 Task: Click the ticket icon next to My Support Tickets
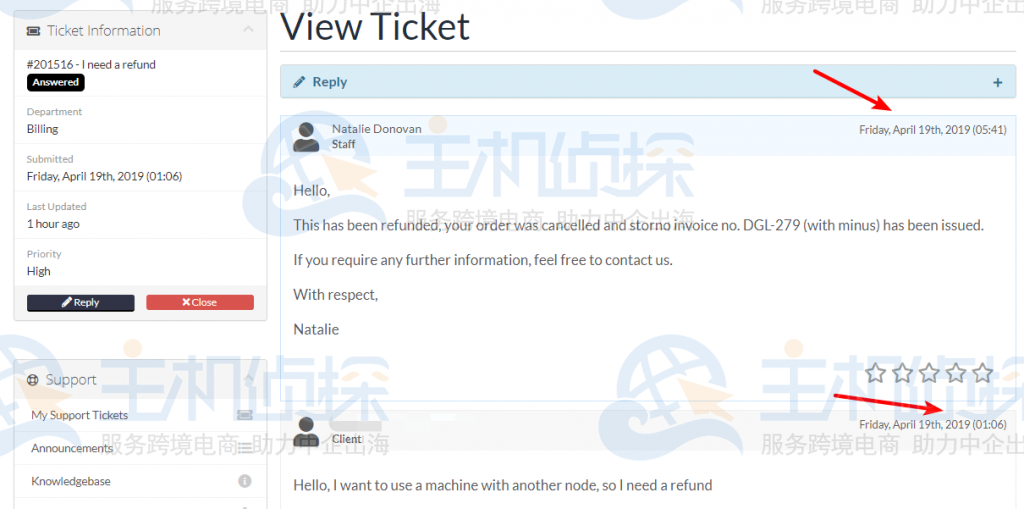pyautogui.click(x=245, y=415)
